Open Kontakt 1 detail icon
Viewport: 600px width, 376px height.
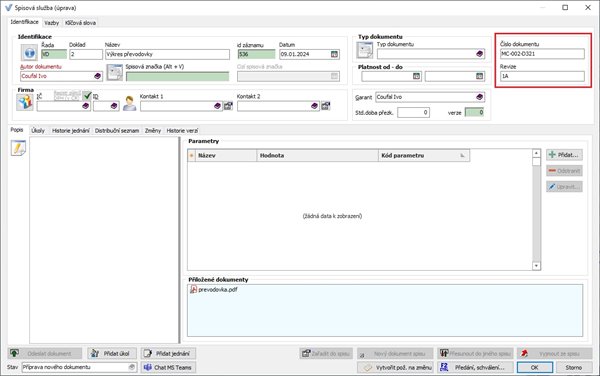coord(228,106)
